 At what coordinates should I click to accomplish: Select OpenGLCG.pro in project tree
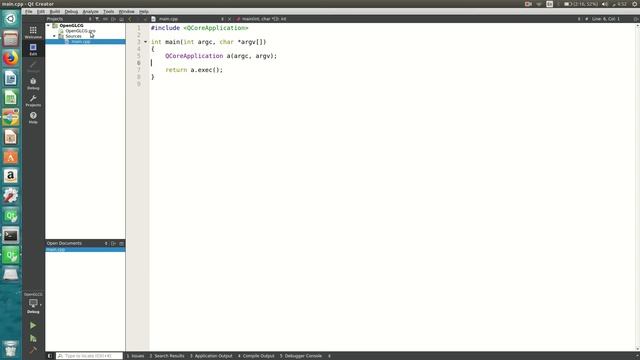point(80,31)
